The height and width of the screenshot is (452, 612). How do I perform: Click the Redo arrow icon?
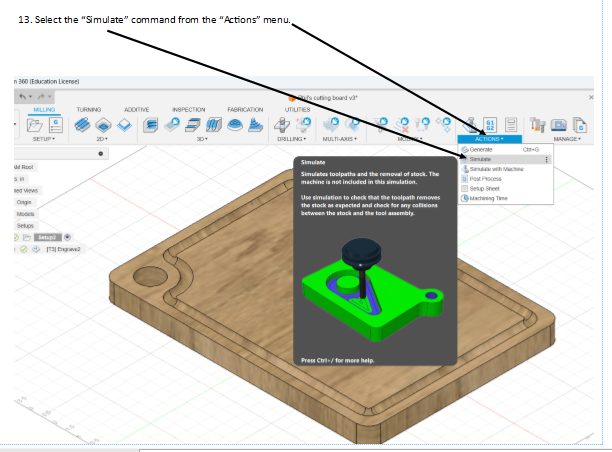(x=41, y=96)
